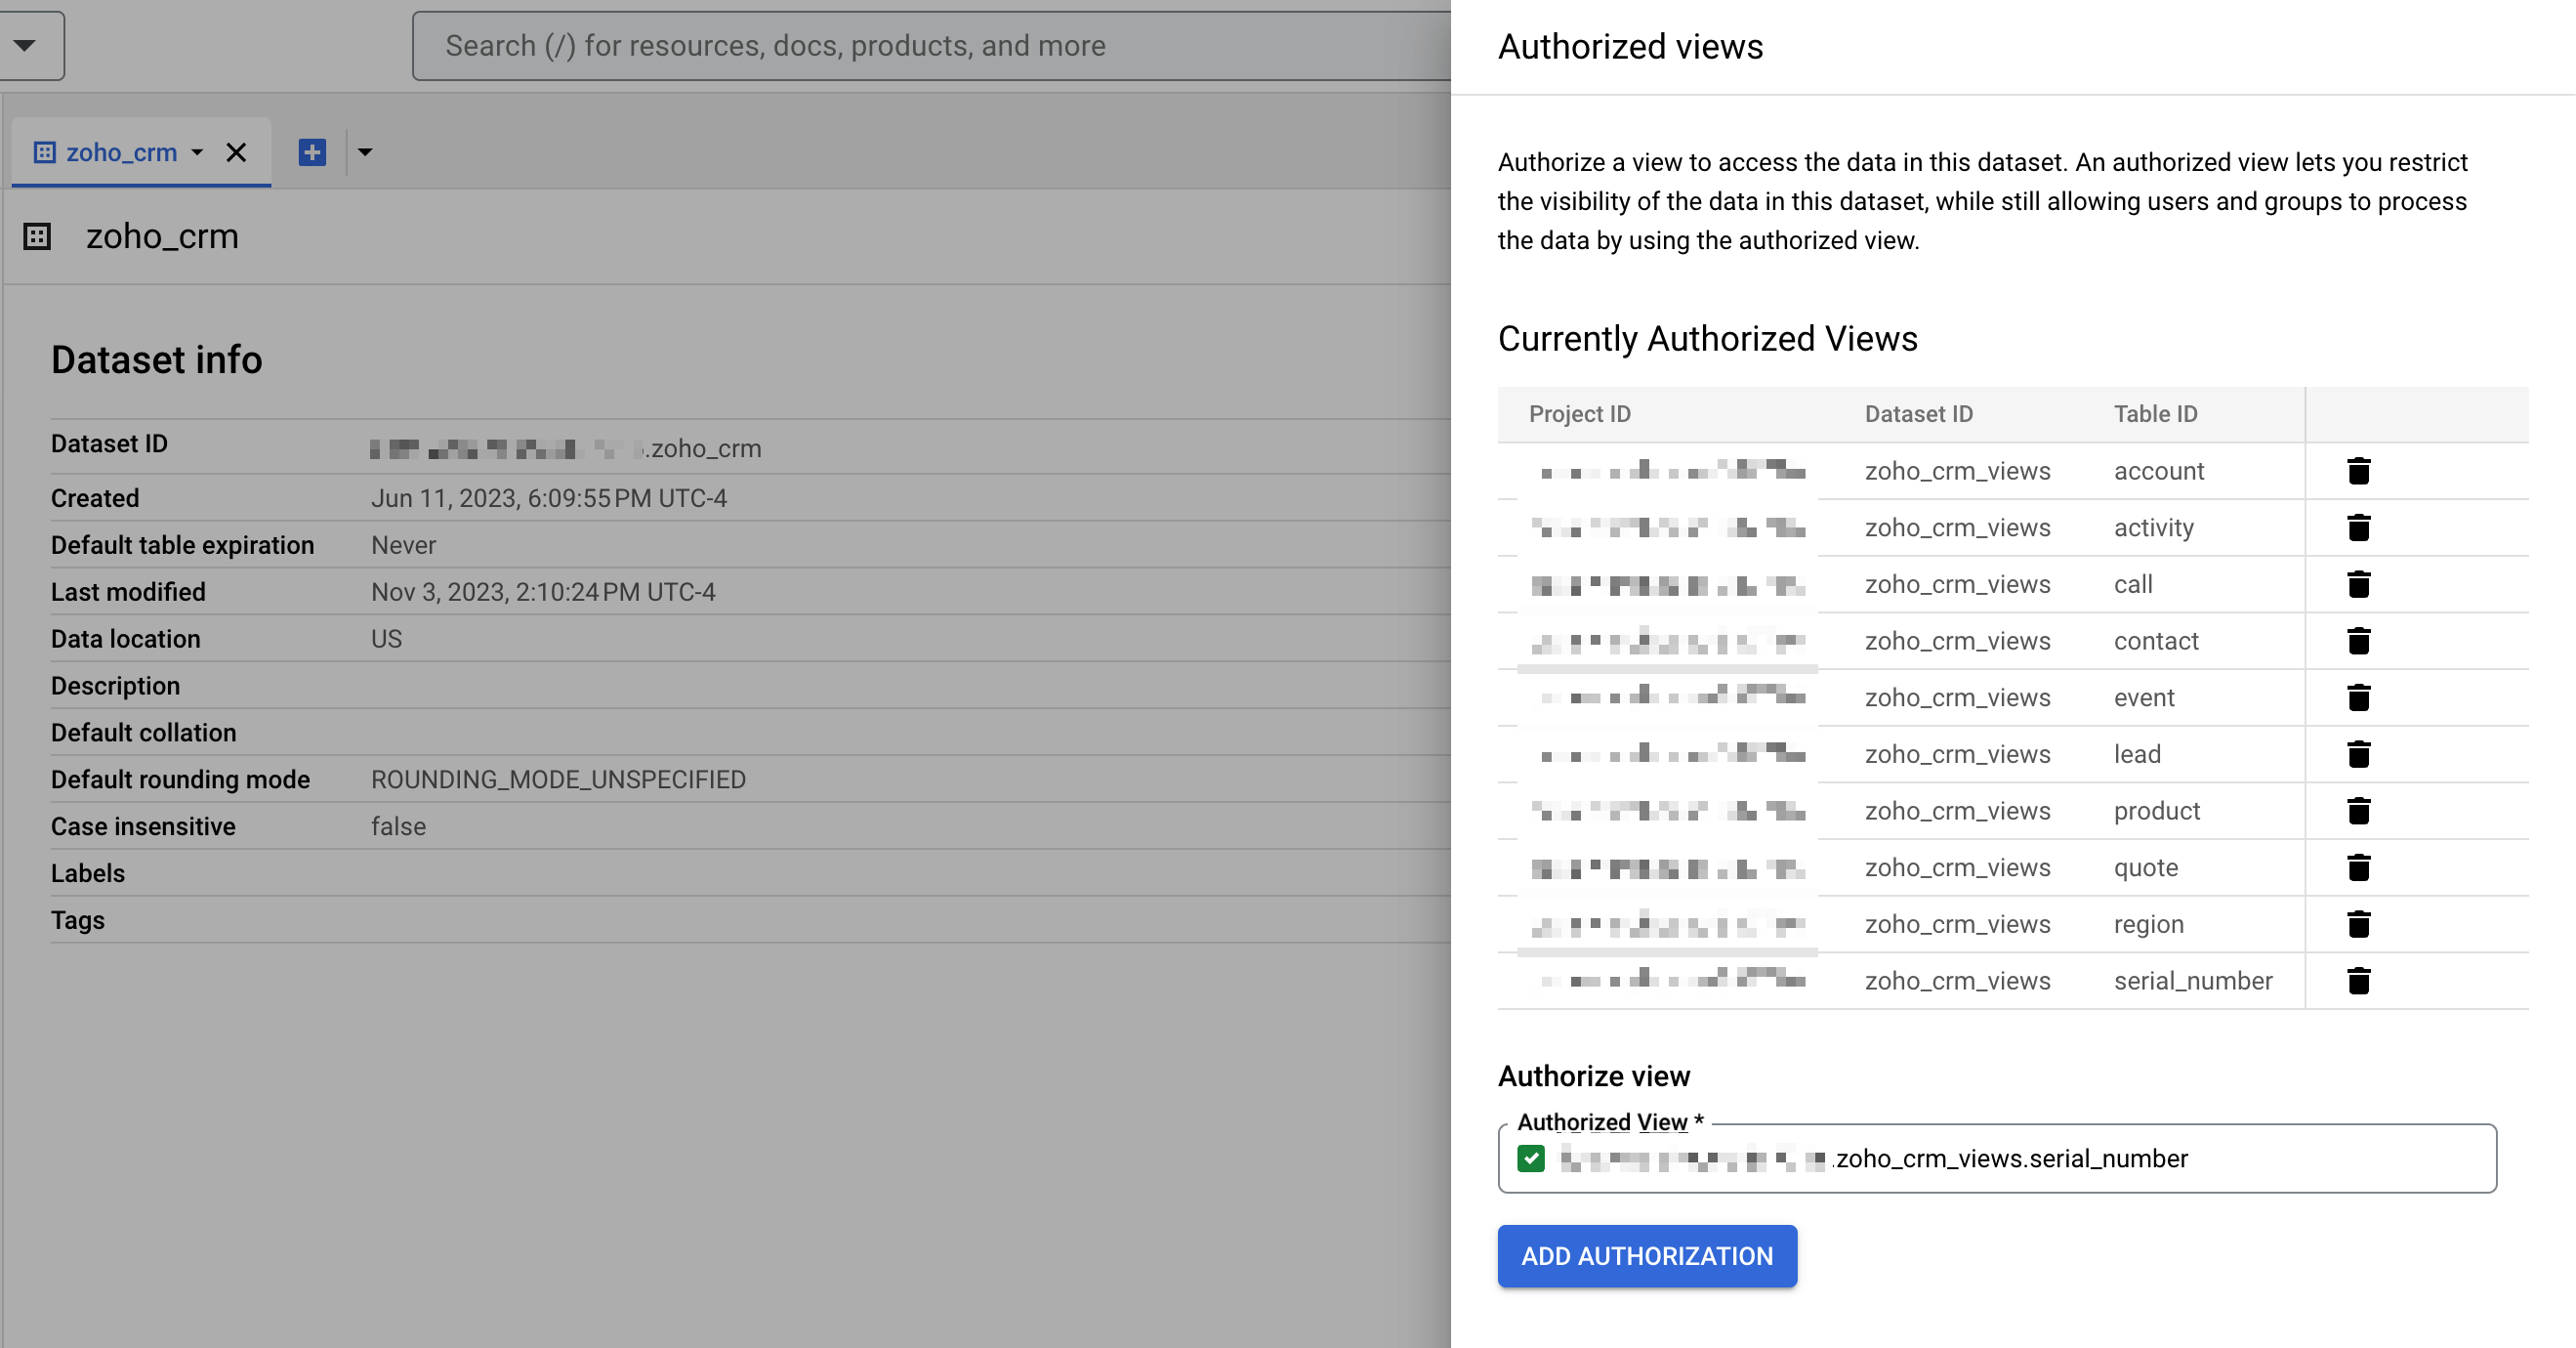Click the search resources box
Viewport: 2576px width, 1348px height.
click(930, 46)
